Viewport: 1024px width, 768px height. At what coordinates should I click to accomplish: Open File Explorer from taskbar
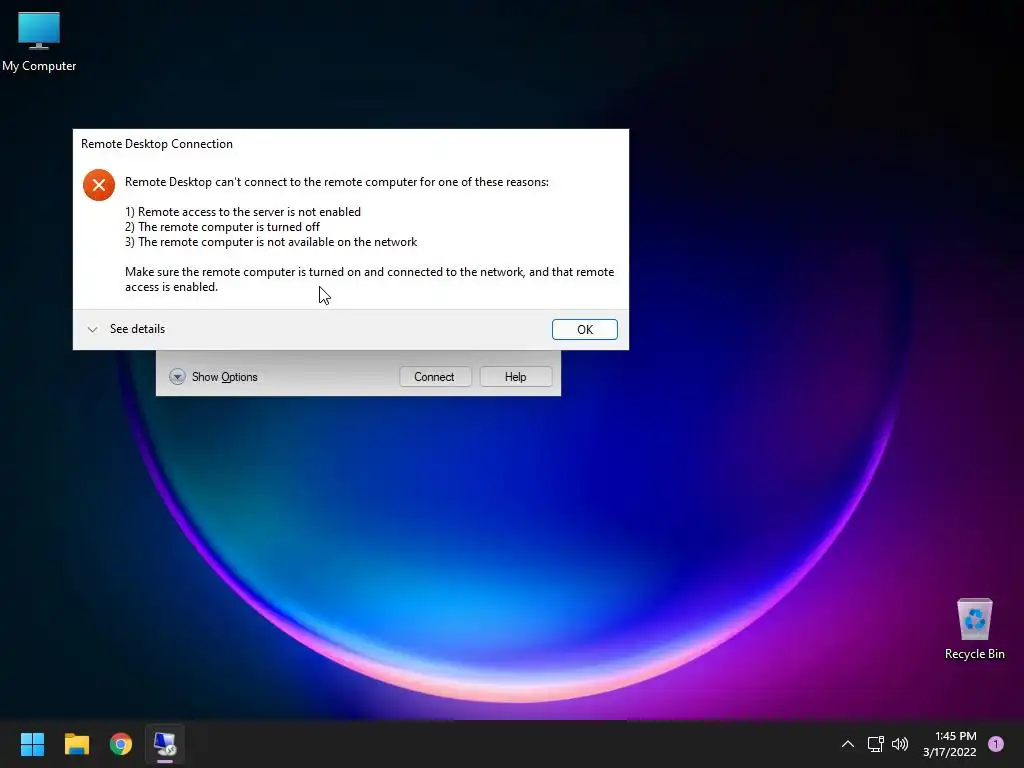76,744
